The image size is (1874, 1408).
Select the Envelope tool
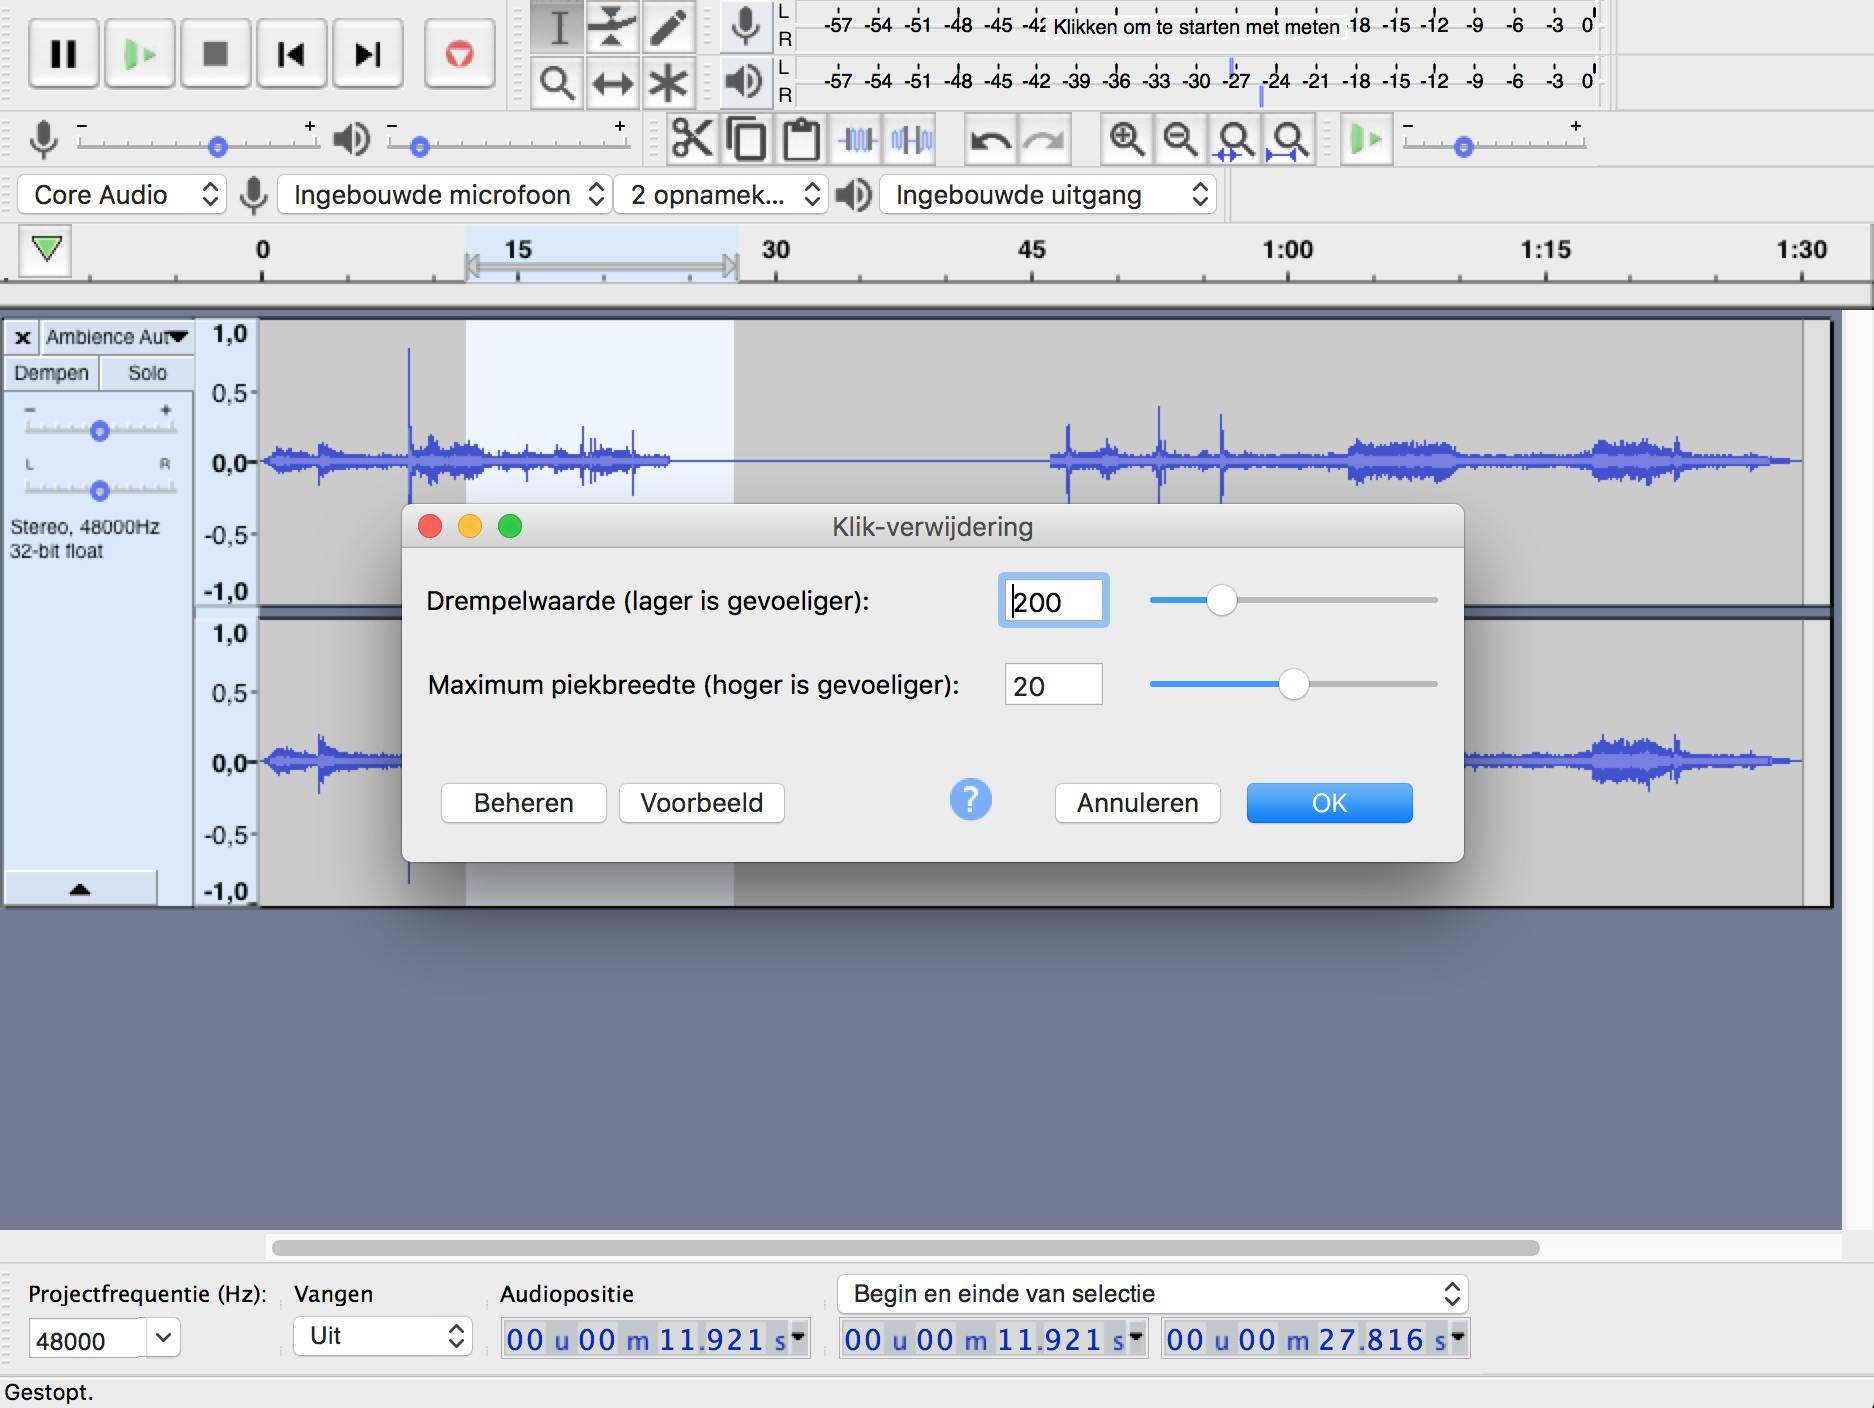pos(612,27)
